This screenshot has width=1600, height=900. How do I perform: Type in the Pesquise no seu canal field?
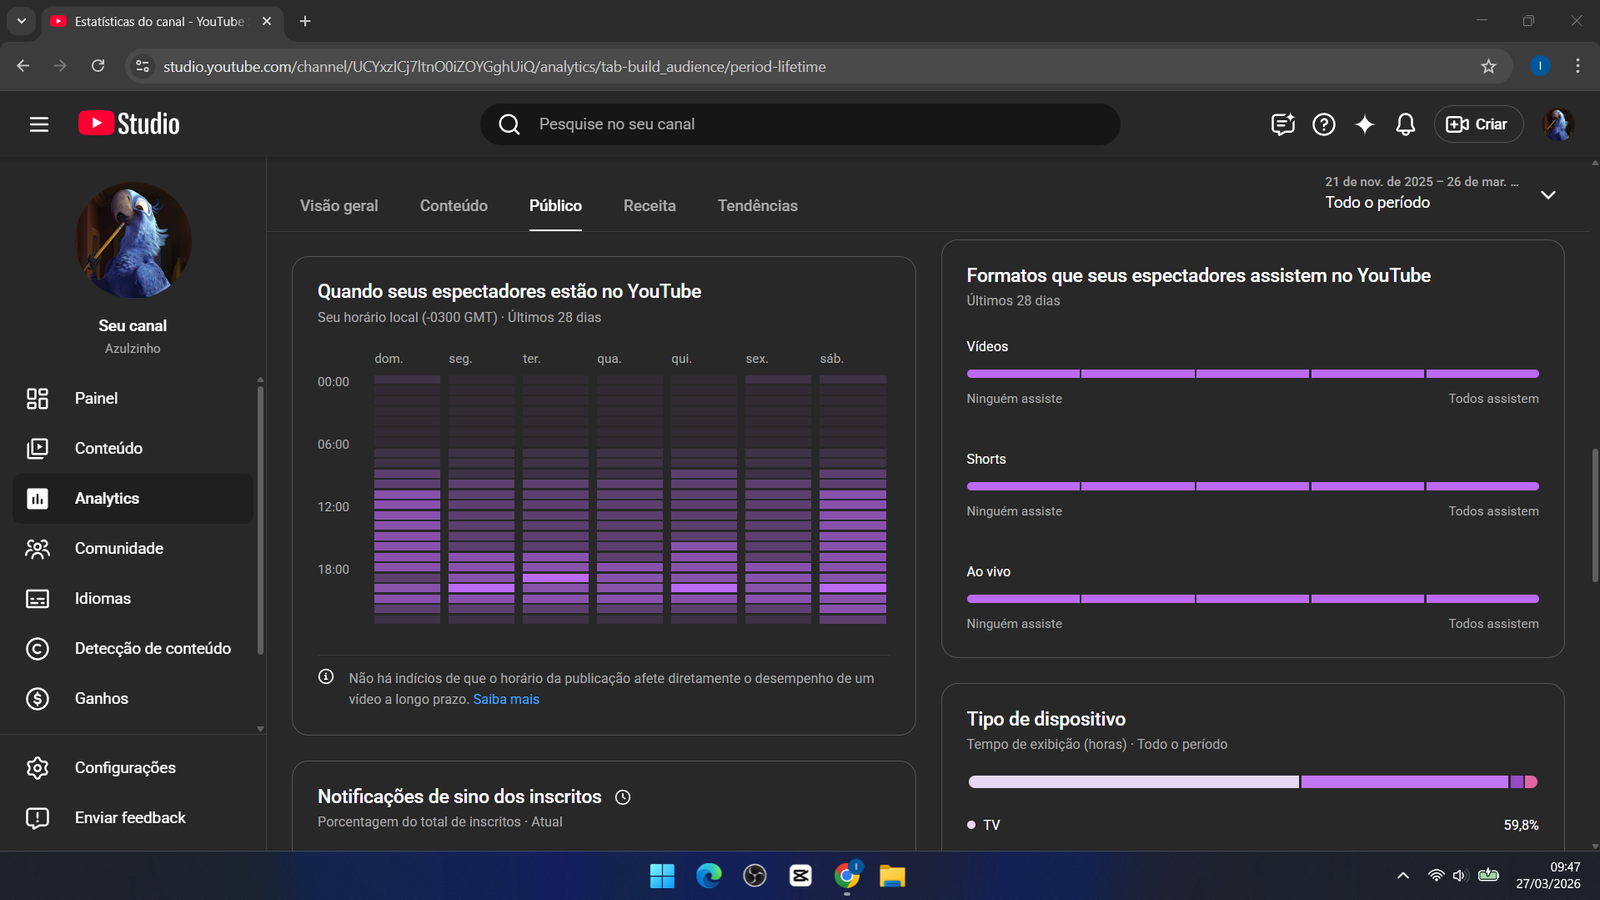point(800,124)
